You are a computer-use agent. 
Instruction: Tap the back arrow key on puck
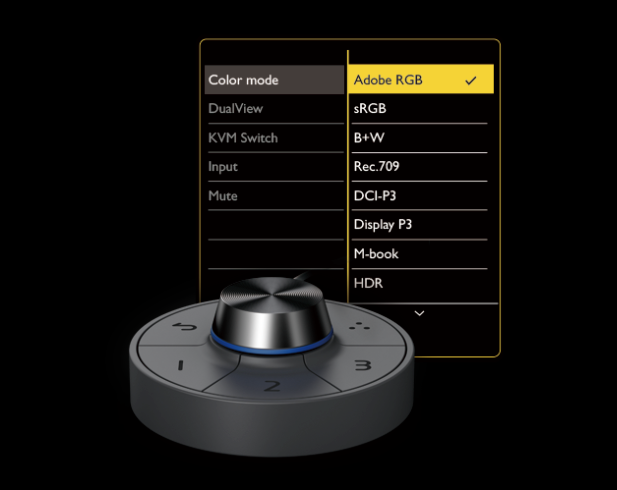click(184, 326)
